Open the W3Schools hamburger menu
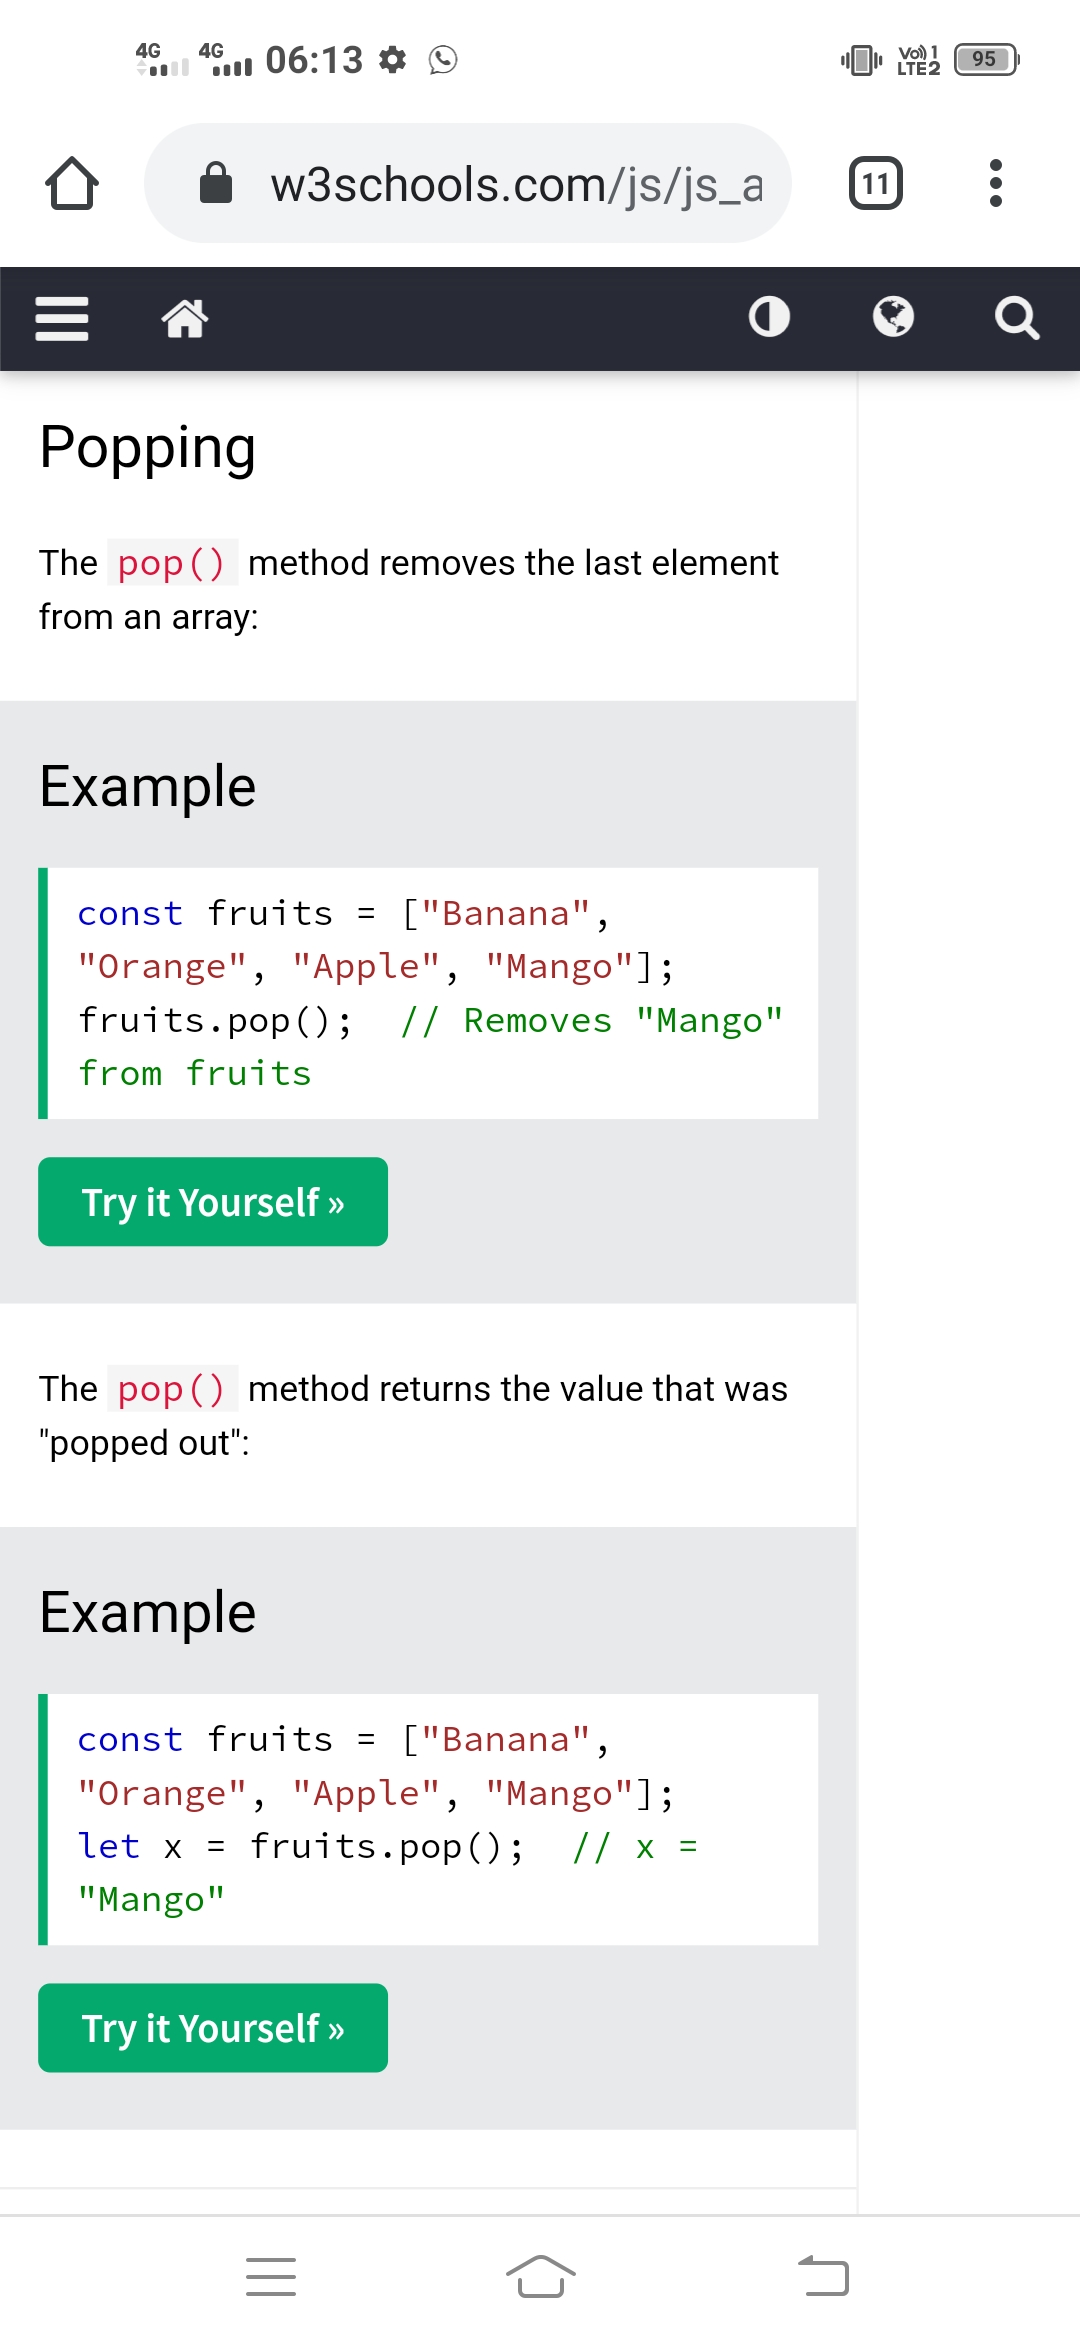Viewport: 1080px width, 2340px height. pyautogui.click(x=62, y=319)
